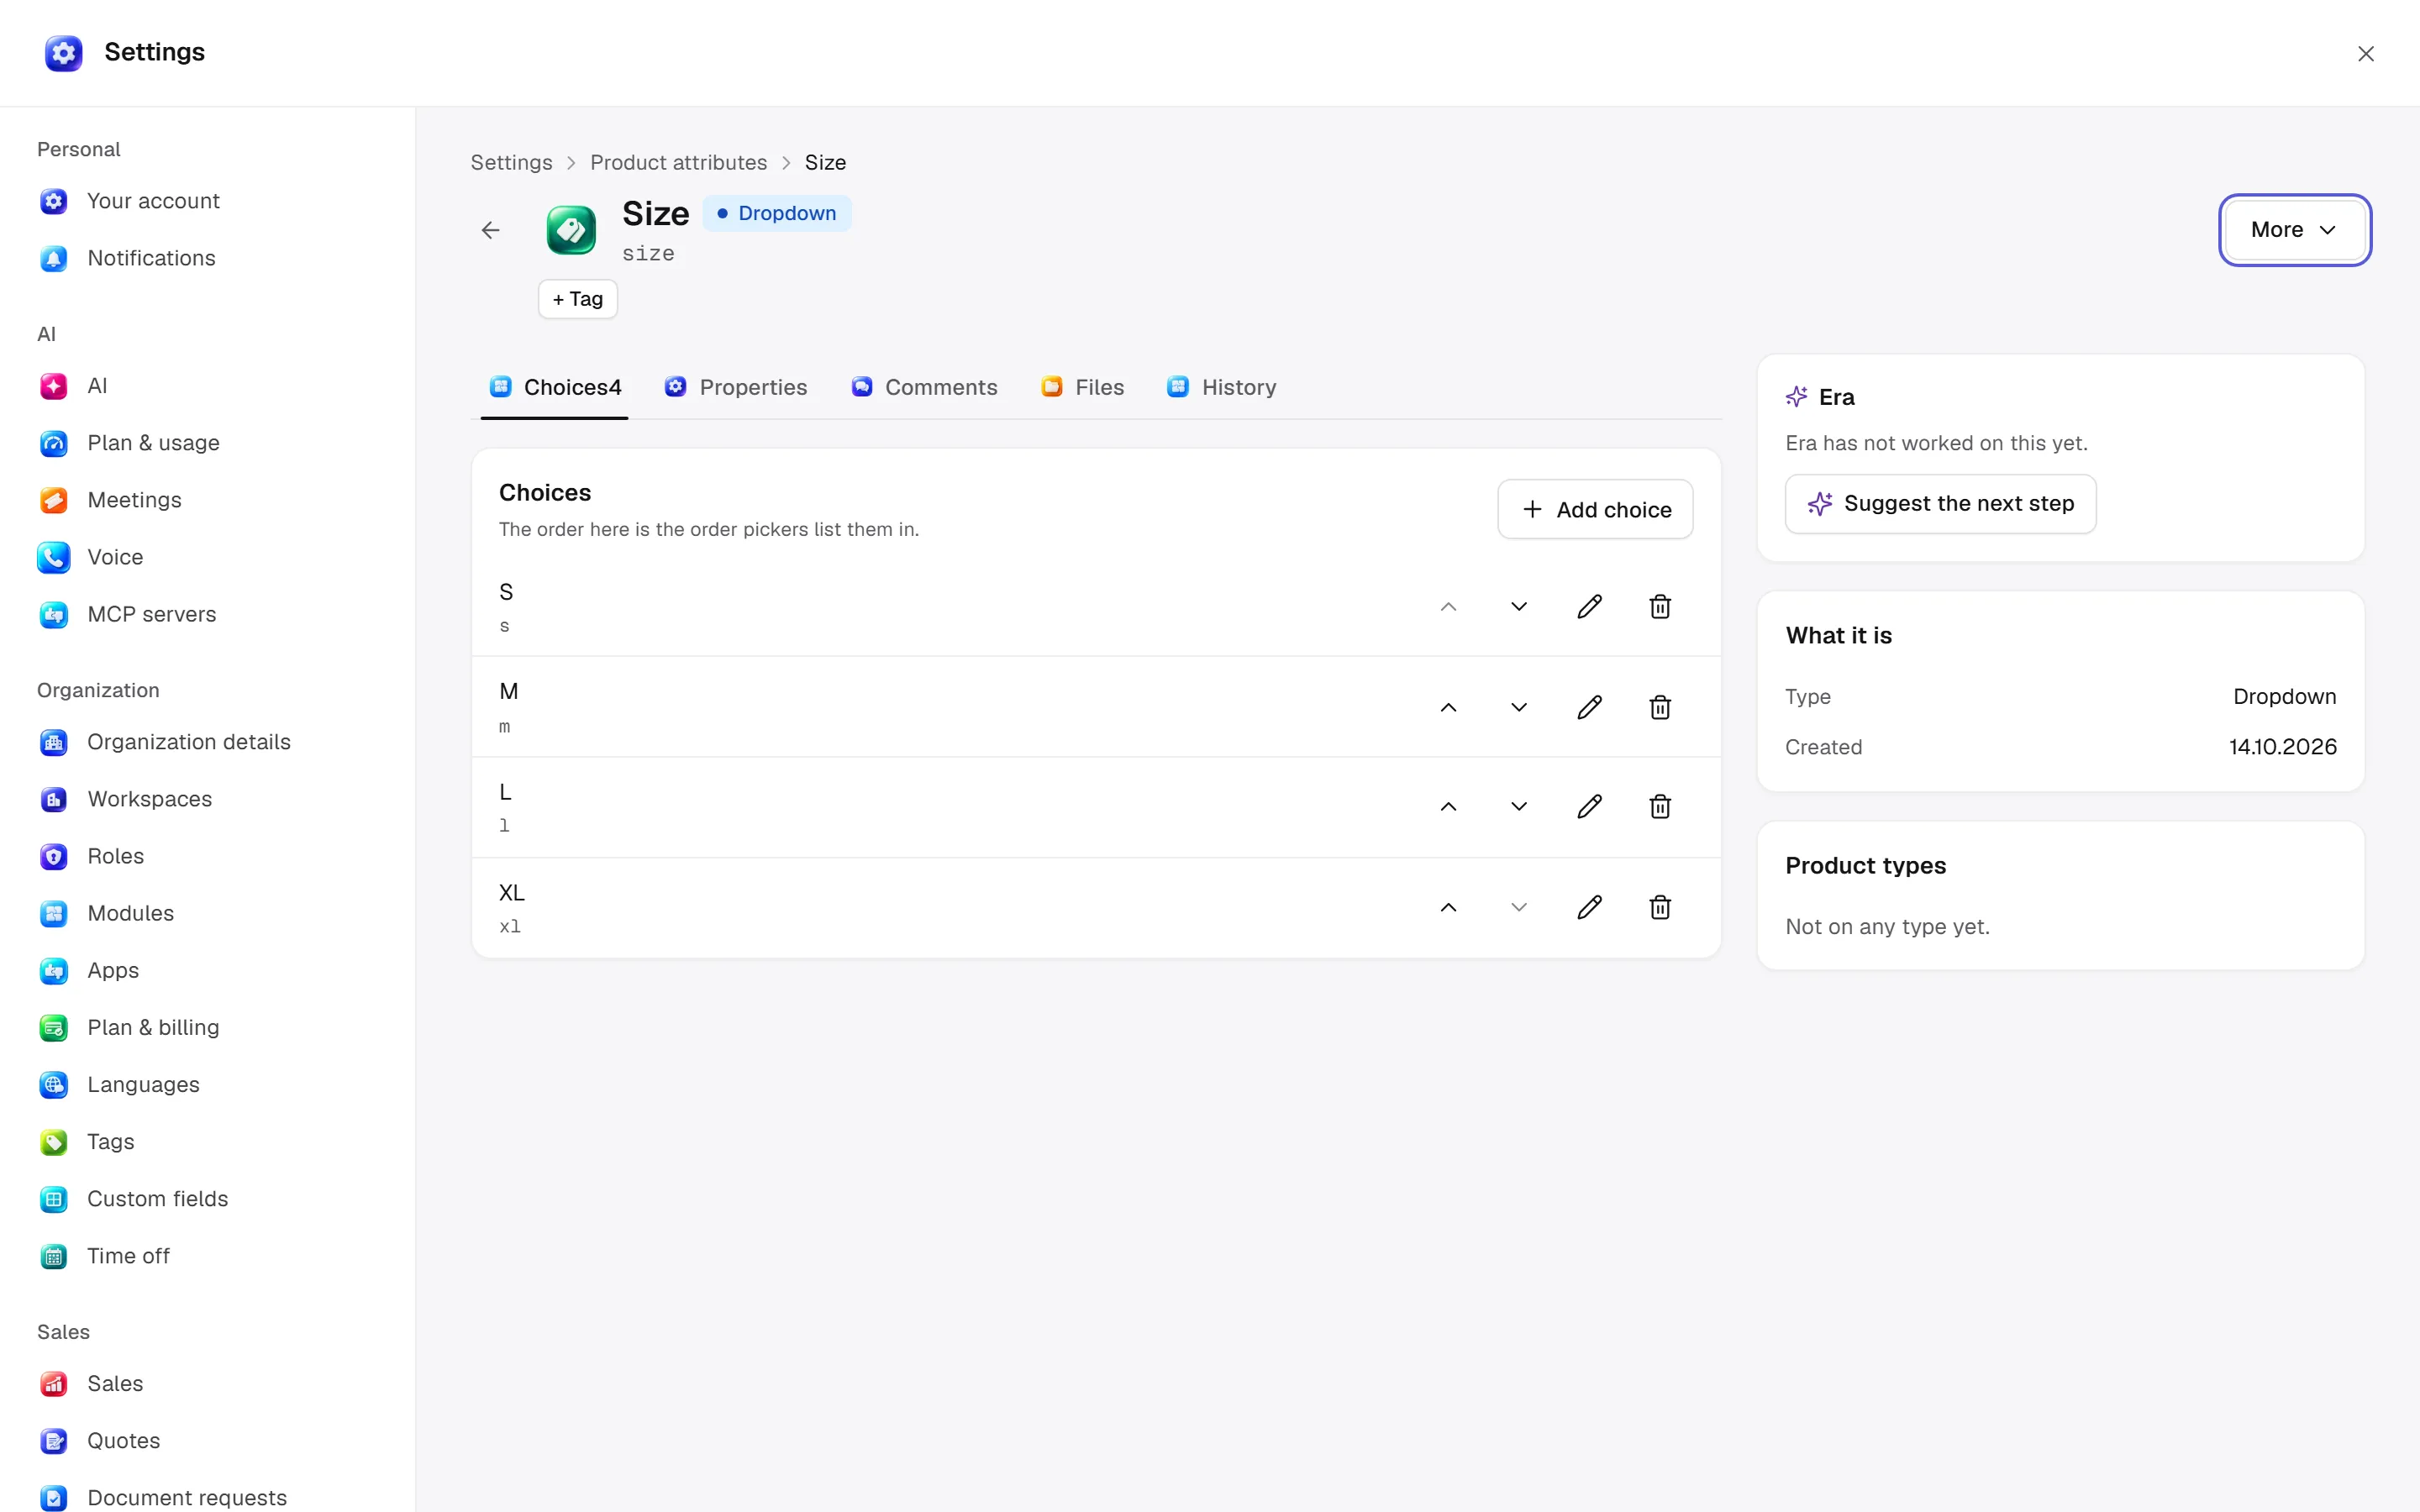Move the XL choice up
Screen dimensions: 2420x1512
1448,907
